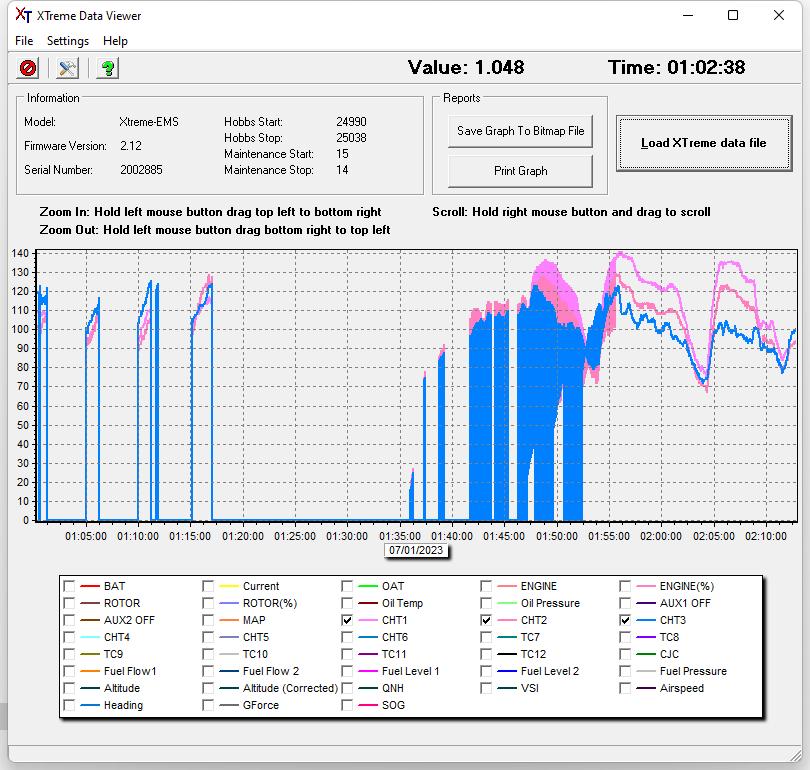The height and width of the screenshot is (770, 810).
Task: Enable the Fuel Level 2 checkbox
Action: point(486,671)
